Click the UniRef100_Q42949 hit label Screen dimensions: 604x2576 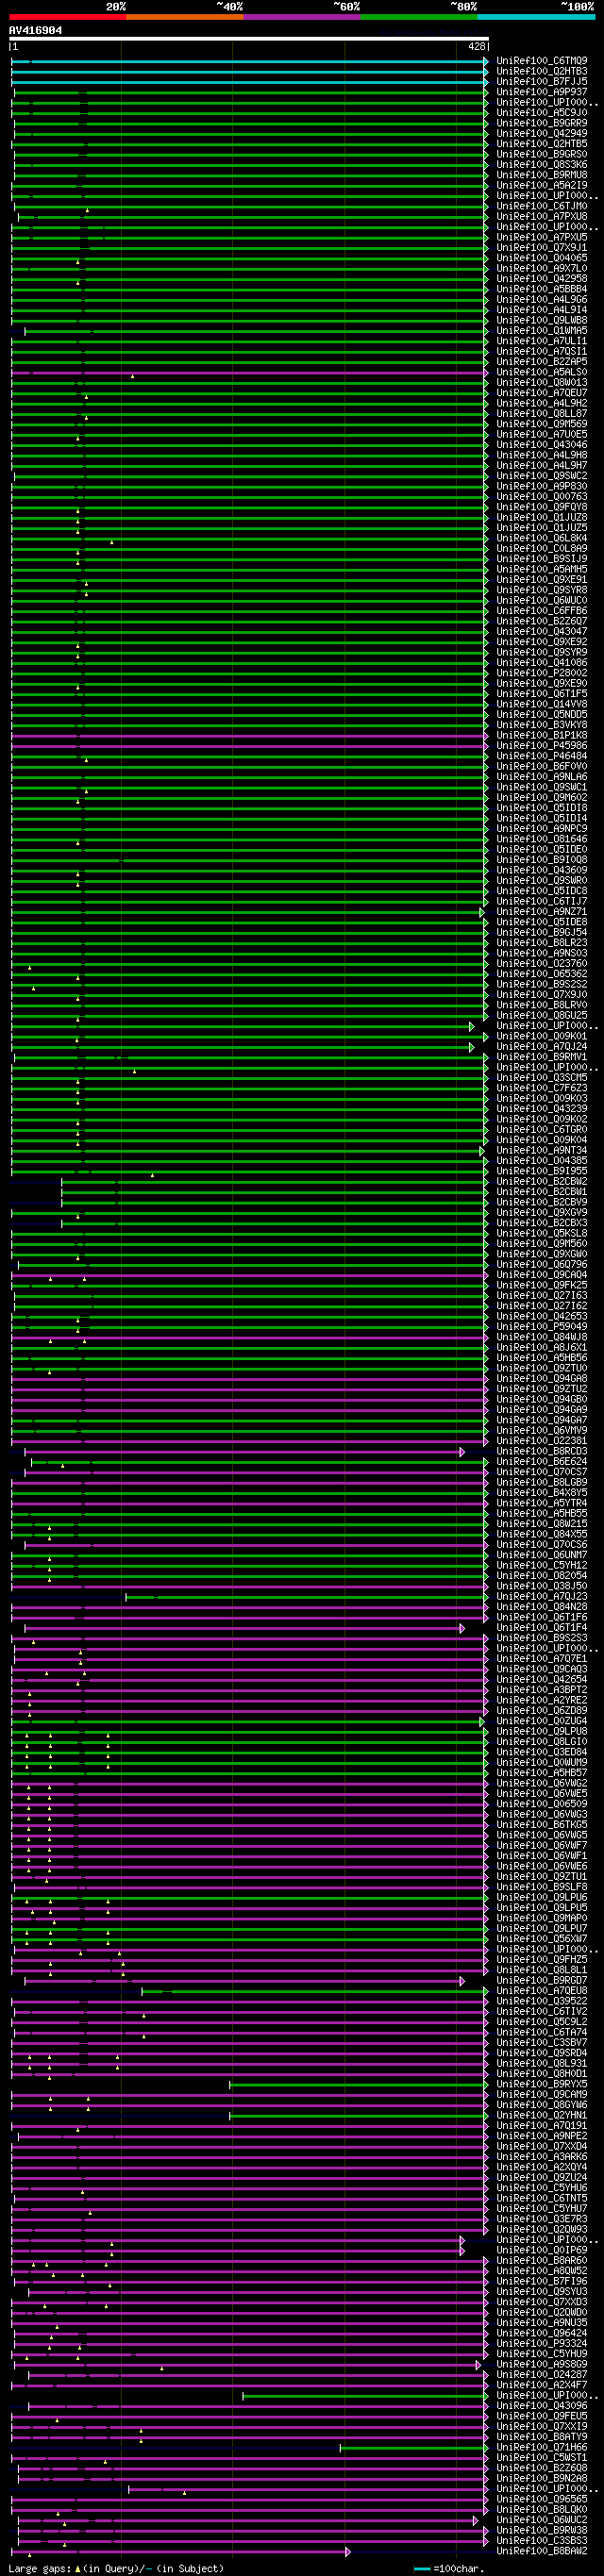(541, 133)
